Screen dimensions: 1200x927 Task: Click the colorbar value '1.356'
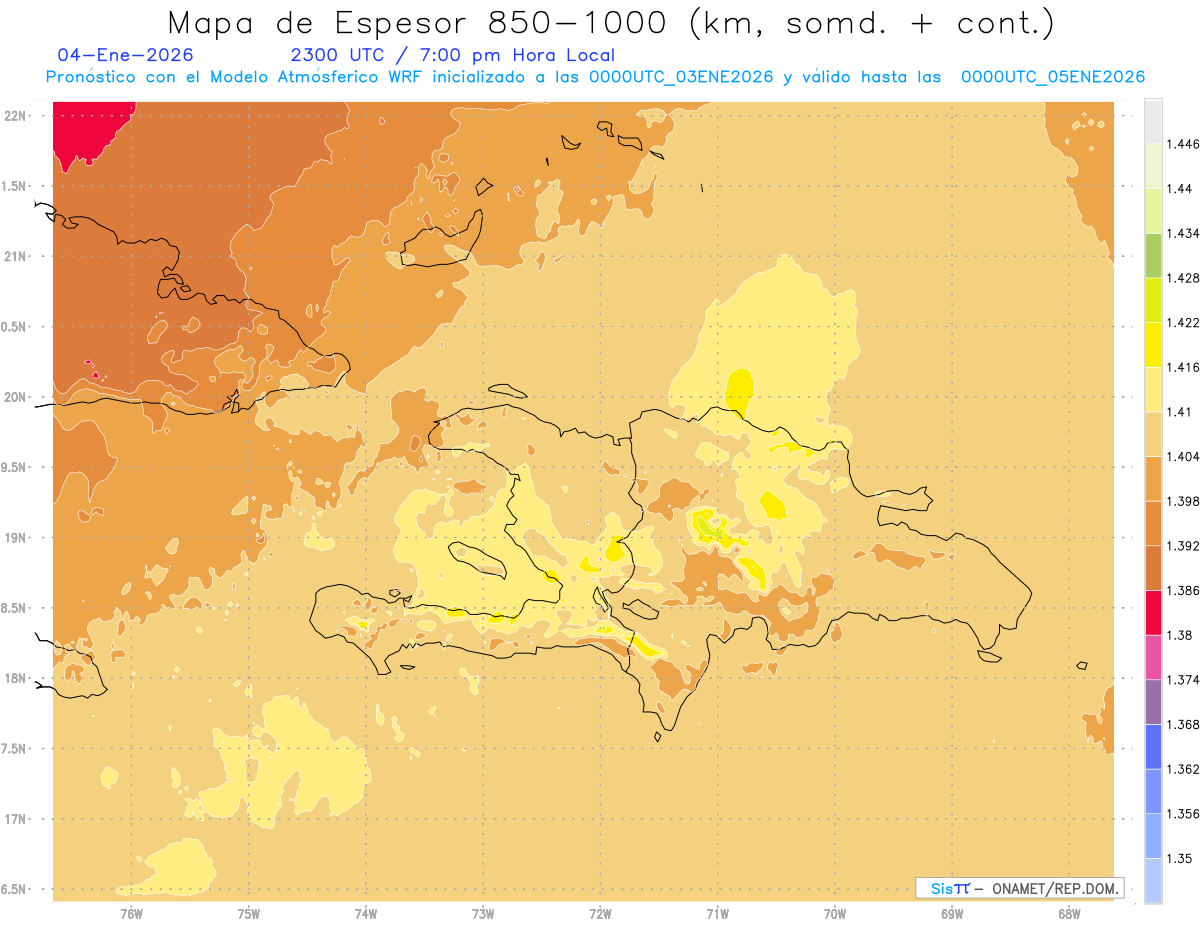pos(1183,814)
